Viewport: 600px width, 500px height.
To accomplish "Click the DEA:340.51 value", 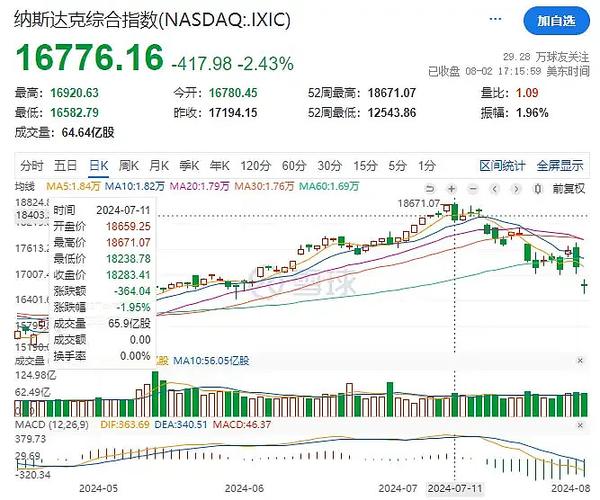I will [x=181, y=425].
